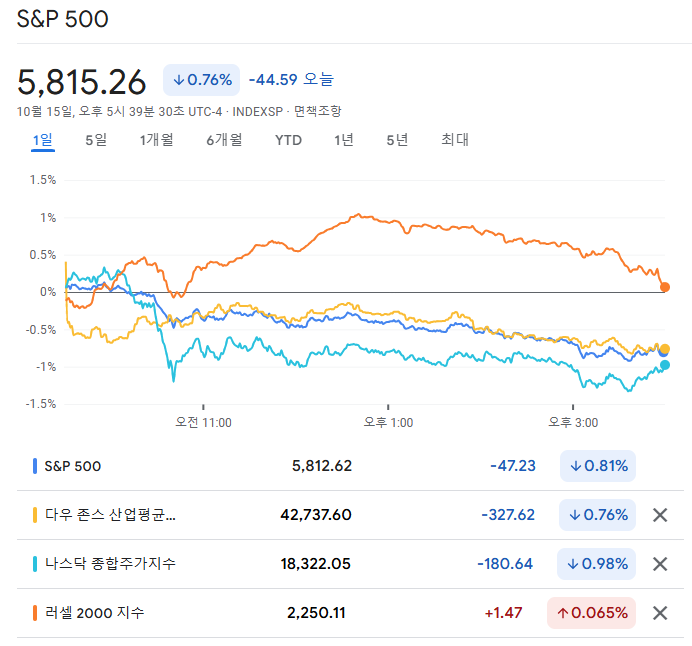The width and height of the screenshot is (692, 646).
Task: Open the 나스닥 종합주가지수 row
Action: pyautogui.click(x=350, y=564)
